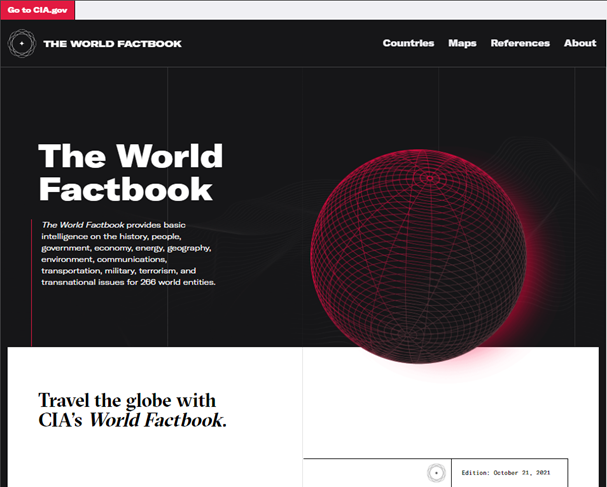Click the 'Edition: October 21, 2021' text
The height and width of the screenshot is (487, 607).
click(506, 473)
